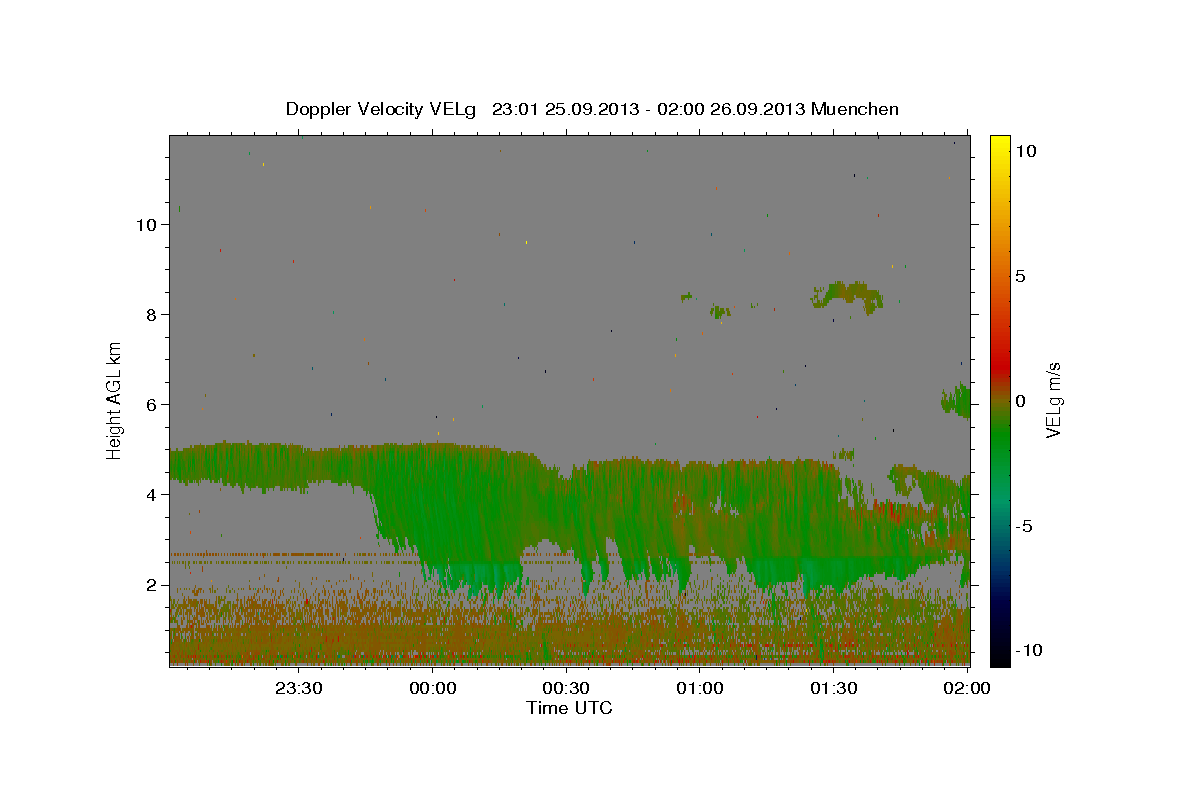This screenshot has width=1200, height=800.
Task: Click the 23:30 time tick label
Action: [x=298, y=688]
